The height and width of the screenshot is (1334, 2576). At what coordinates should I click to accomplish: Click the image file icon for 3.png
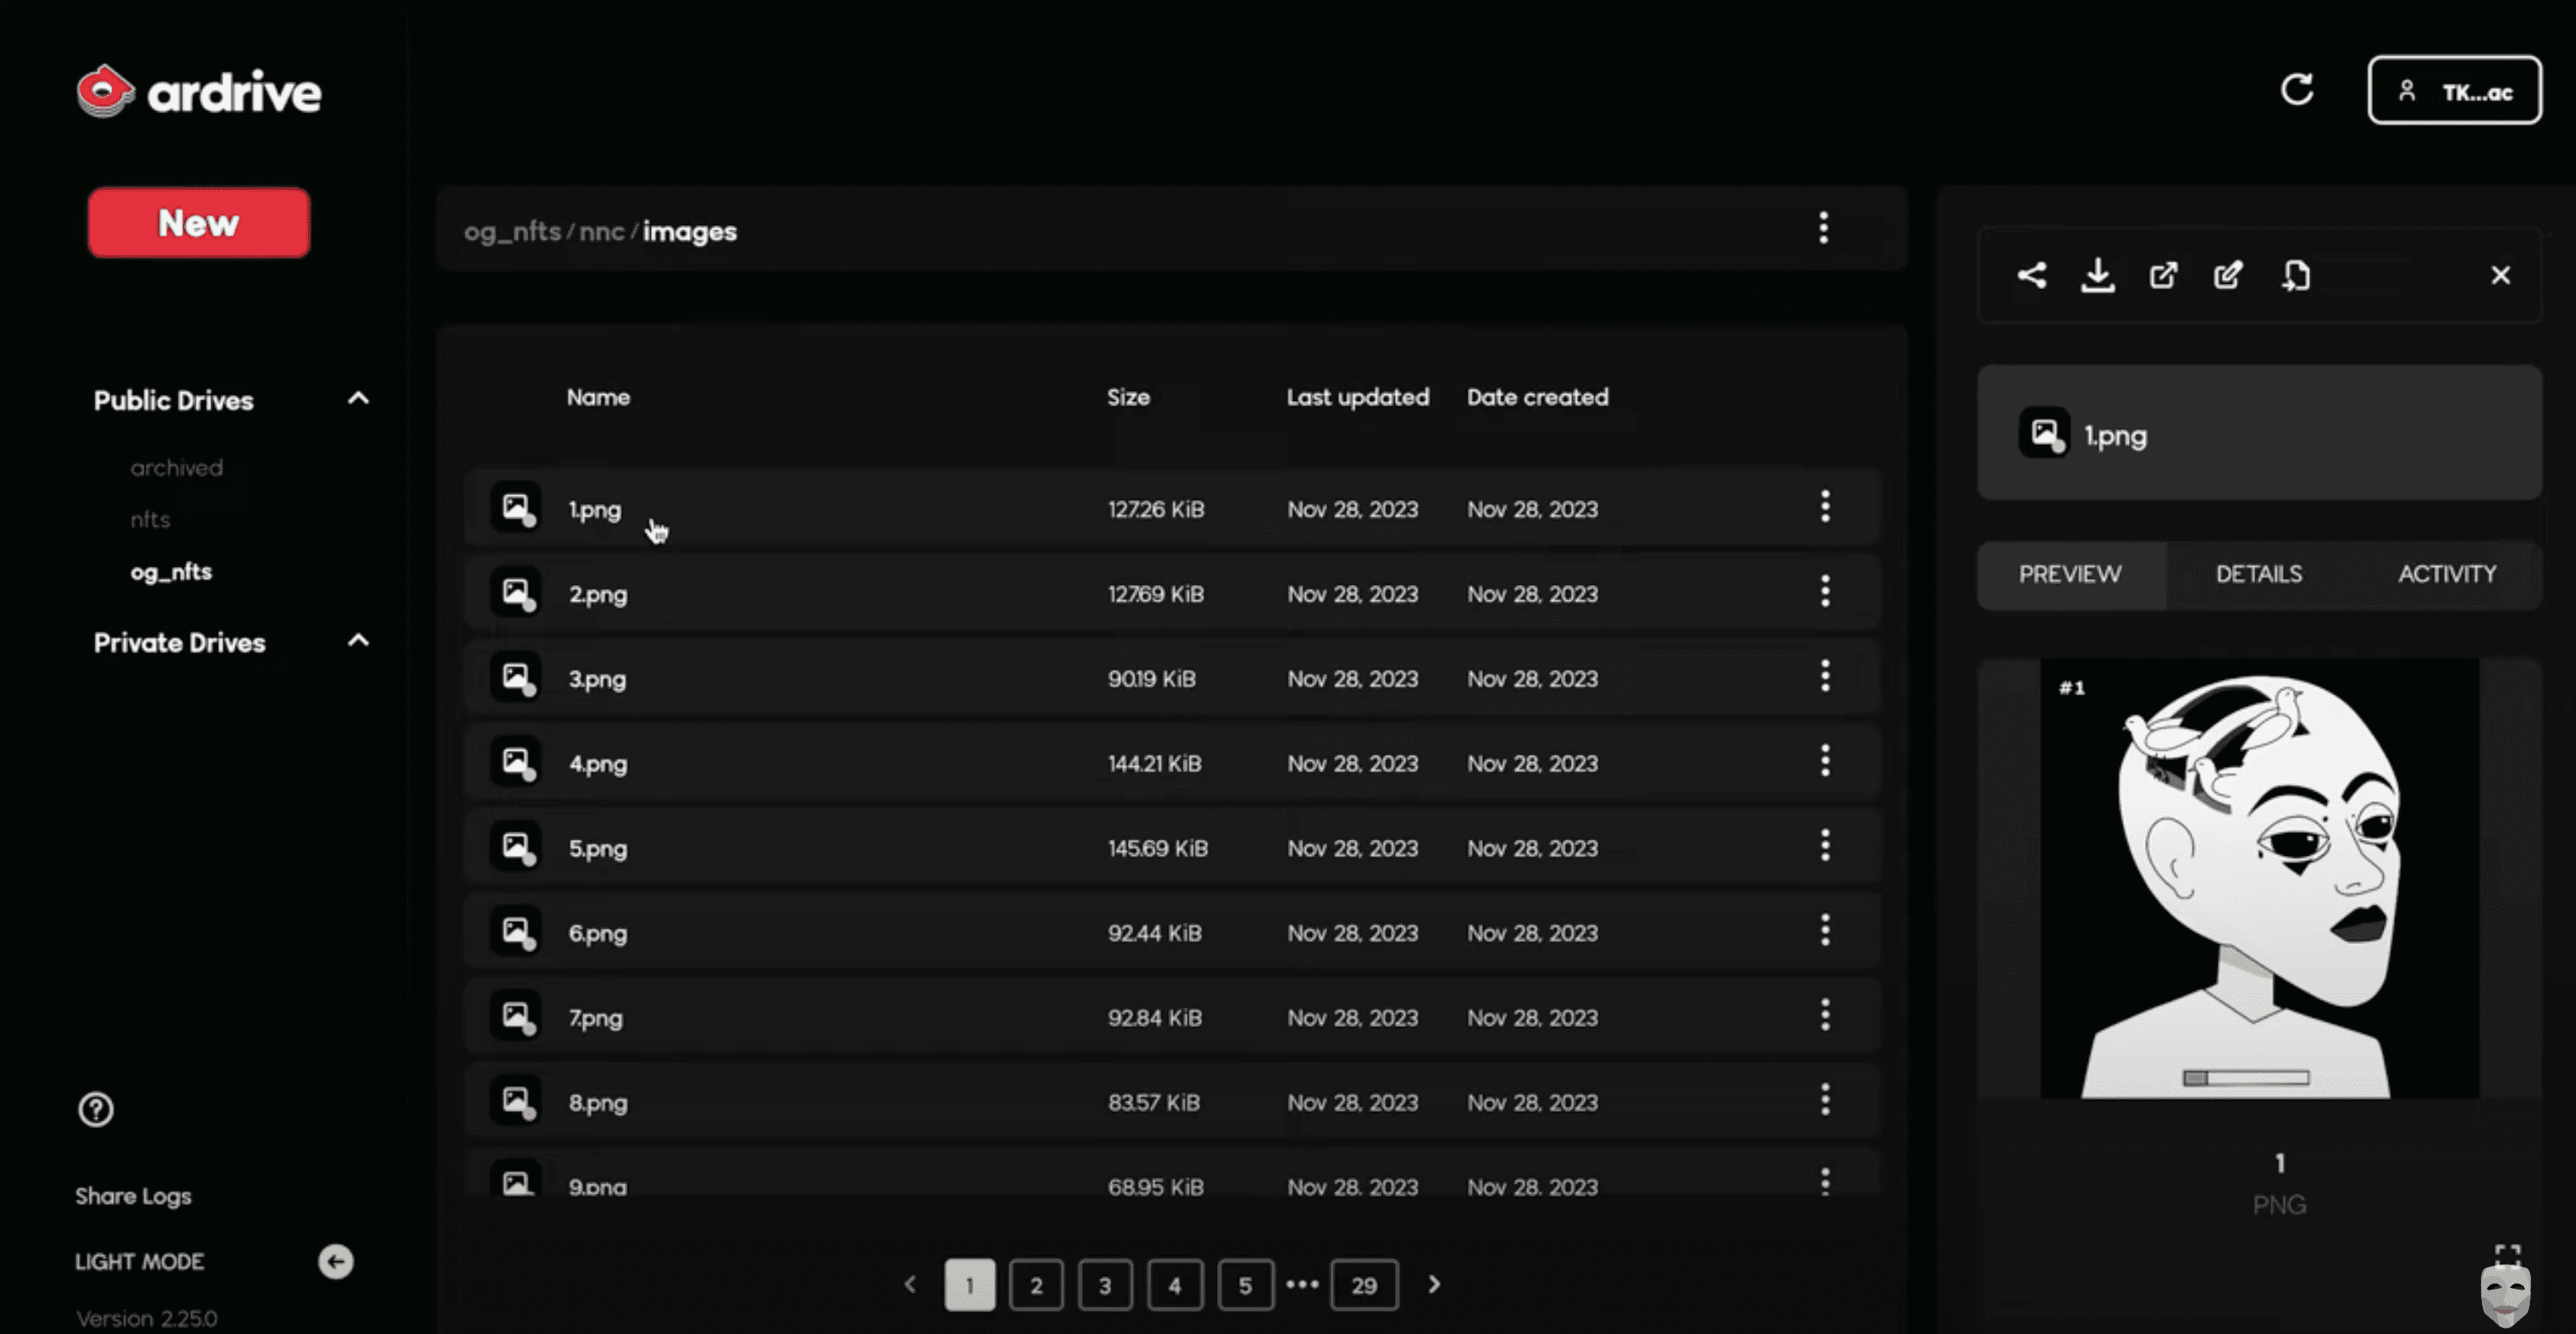[516, 678]
